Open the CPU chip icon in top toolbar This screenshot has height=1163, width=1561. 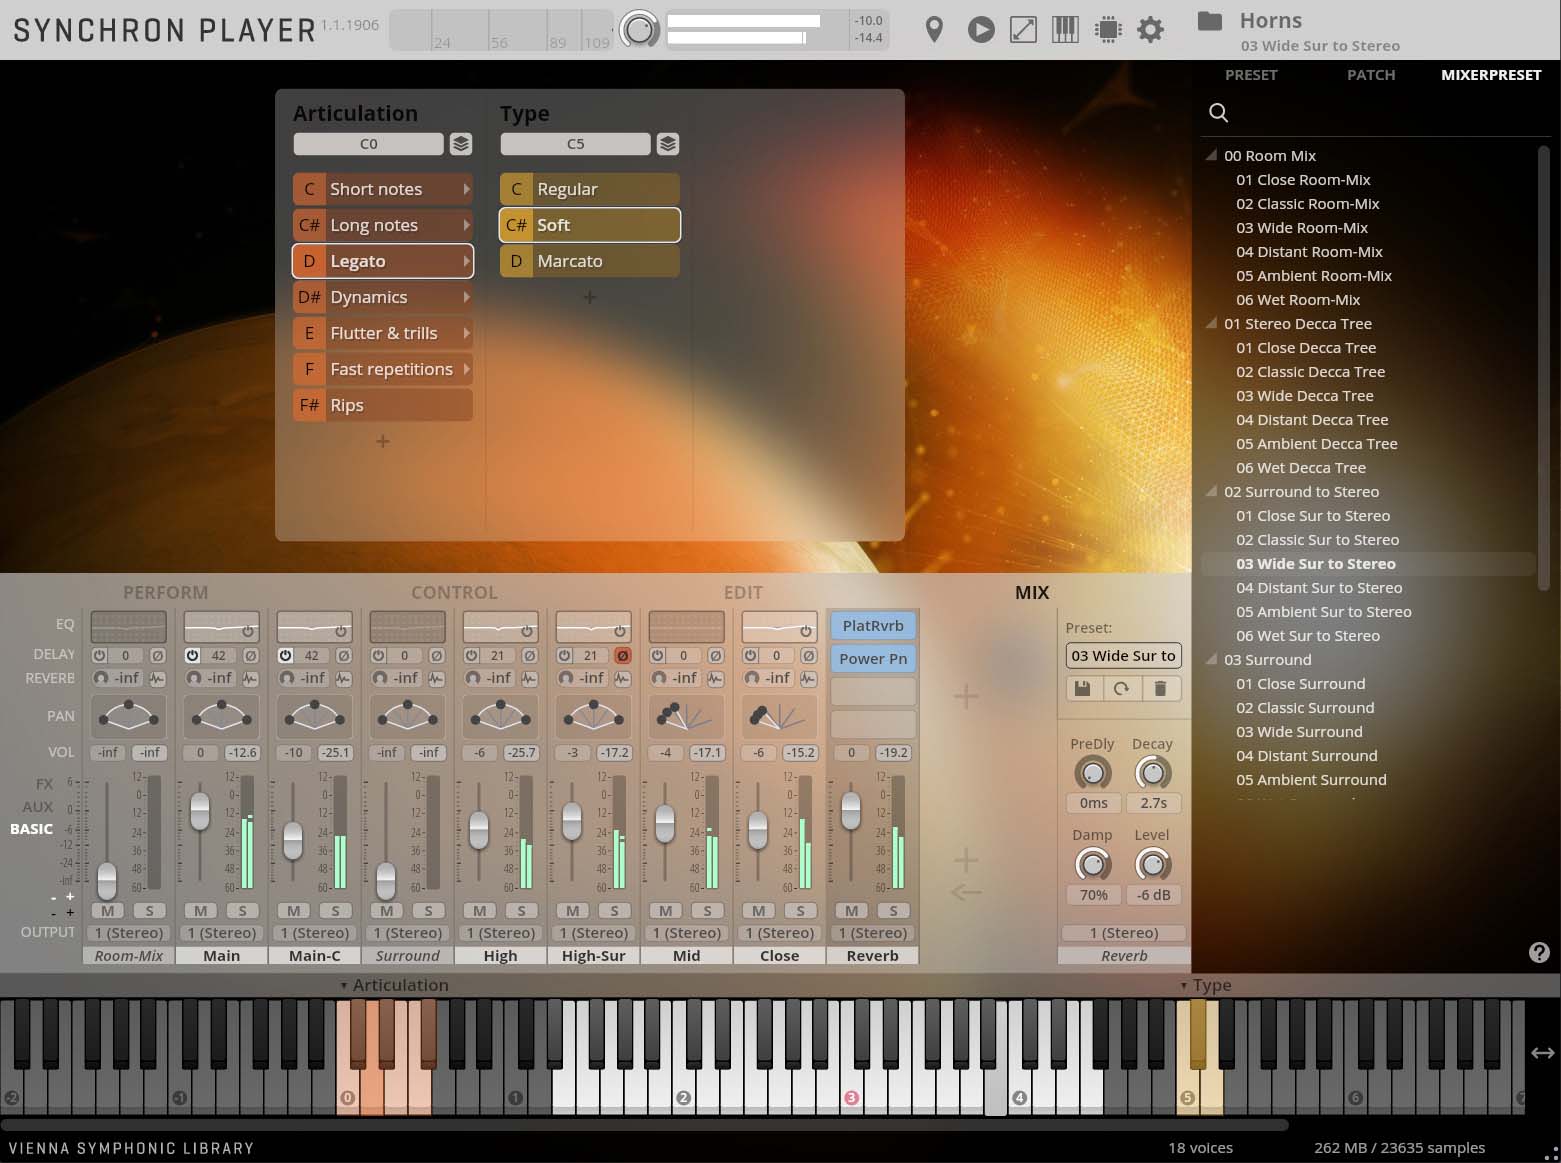pos(1108,30)
